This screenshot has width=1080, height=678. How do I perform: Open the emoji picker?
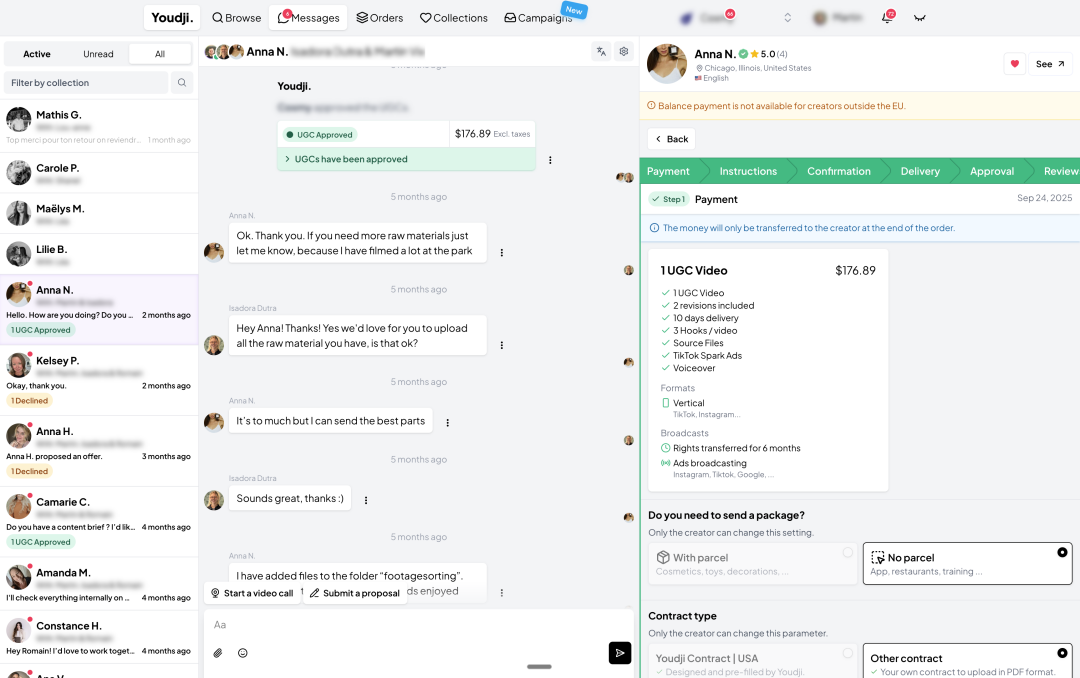[243, 653]
